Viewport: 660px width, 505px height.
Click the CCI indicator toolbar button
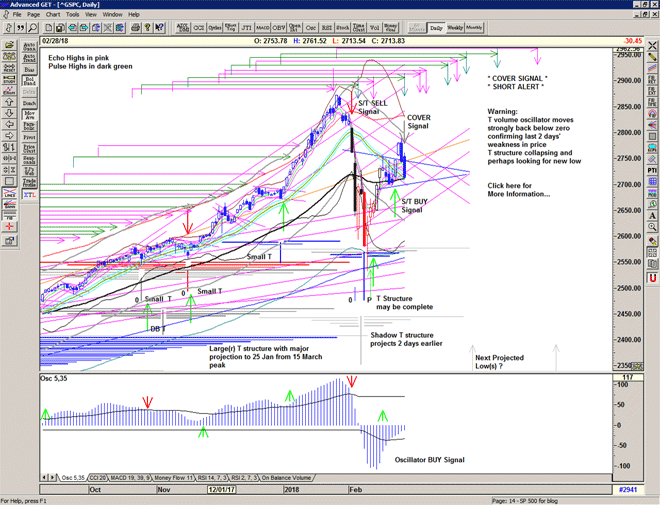pyautogui.click(x=198, y=28)
